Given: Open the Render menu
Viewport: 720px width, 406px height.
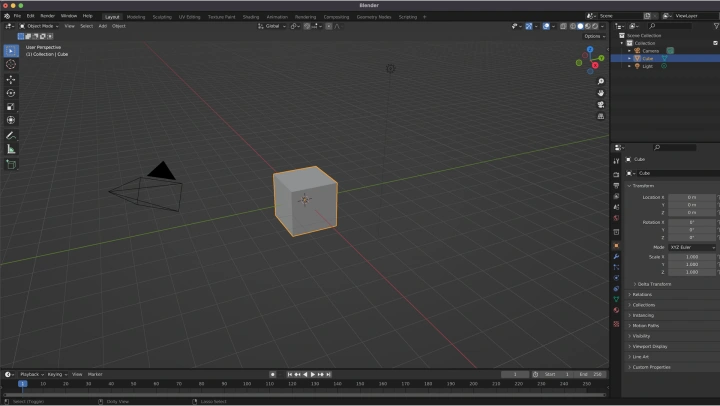Looking at the screenshot, I should [47, 16].
